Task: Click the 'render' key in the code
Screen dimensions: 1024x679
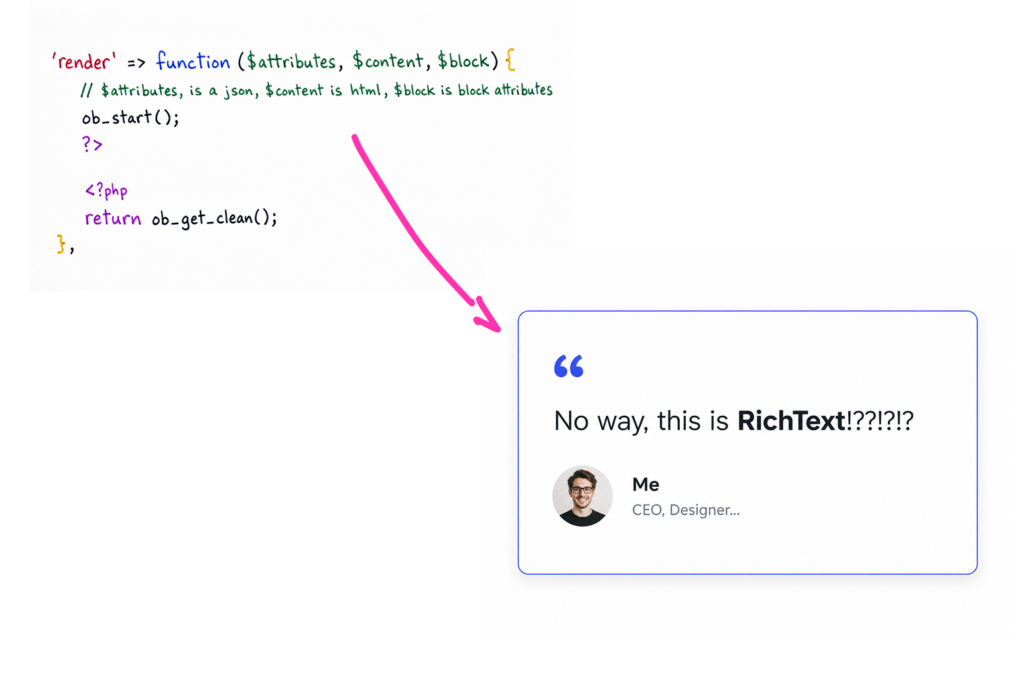Action: [x=84, y=62]
